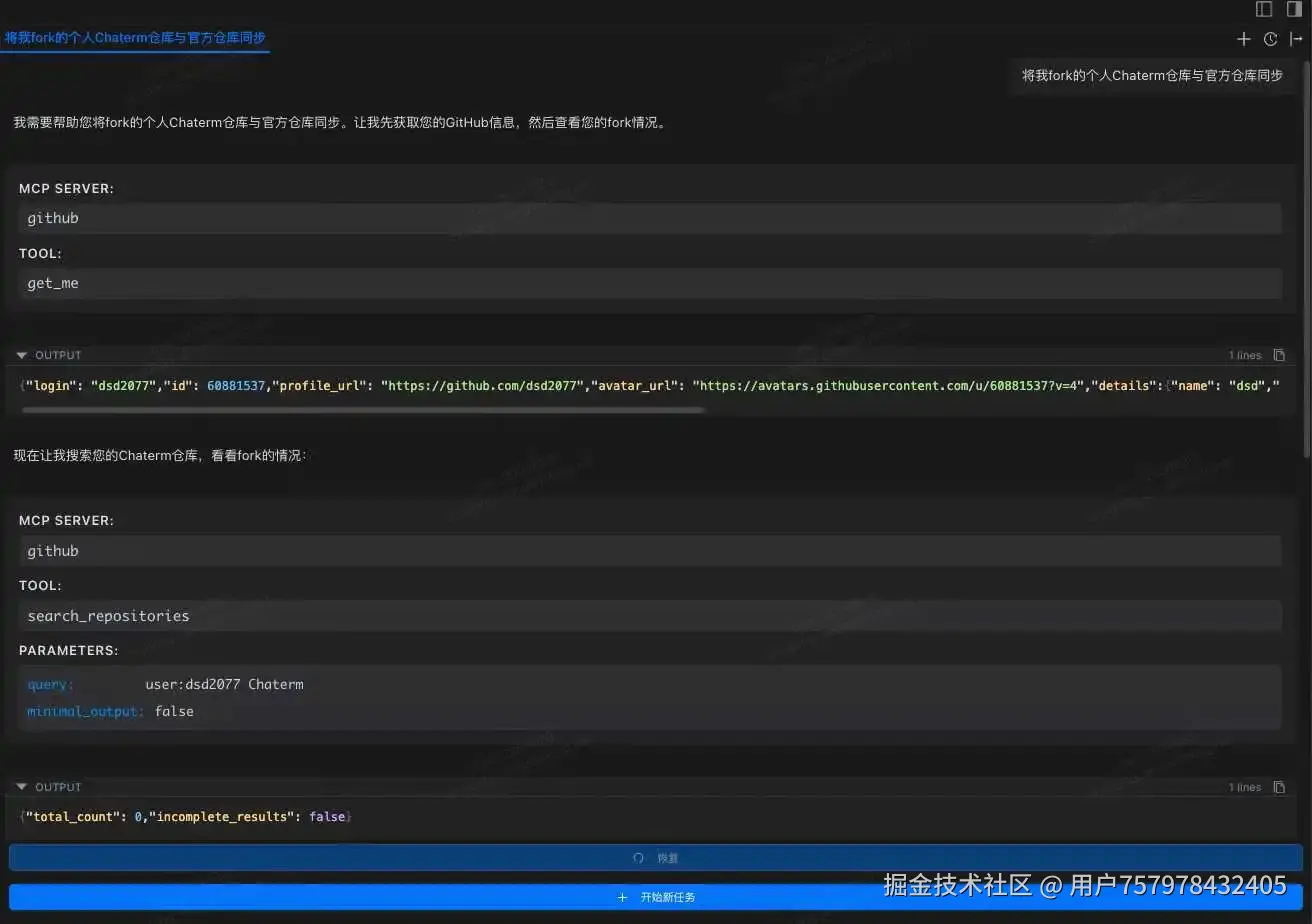Click the minimal_output parameter label

[x=86, y=712]
